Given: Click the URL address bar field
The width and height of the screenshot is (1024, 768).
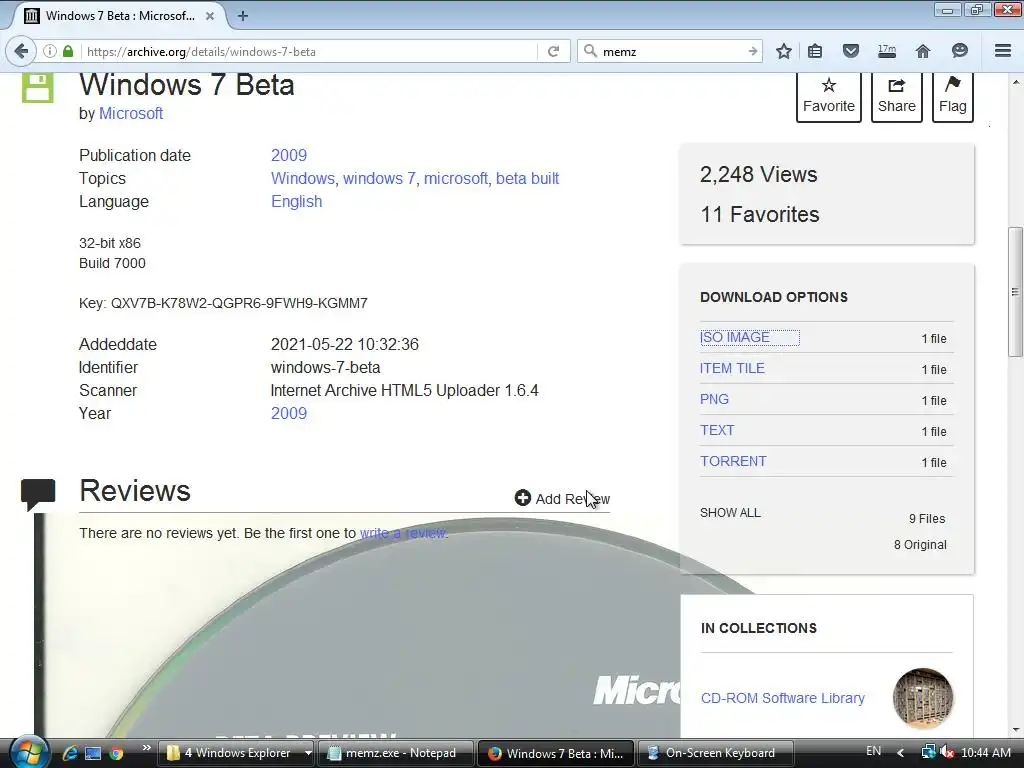Looking at the screenshot, I should [x=307, y=51].
